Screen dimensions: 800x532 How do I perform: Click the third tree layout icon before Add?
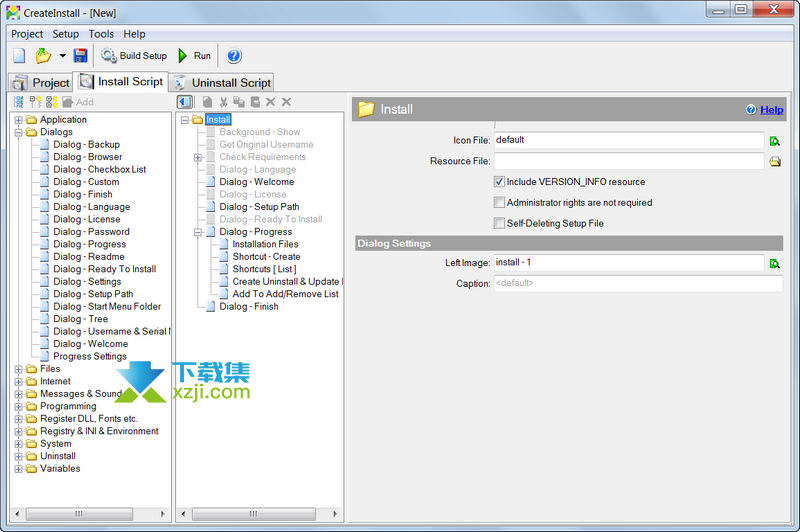pos(52,102)
